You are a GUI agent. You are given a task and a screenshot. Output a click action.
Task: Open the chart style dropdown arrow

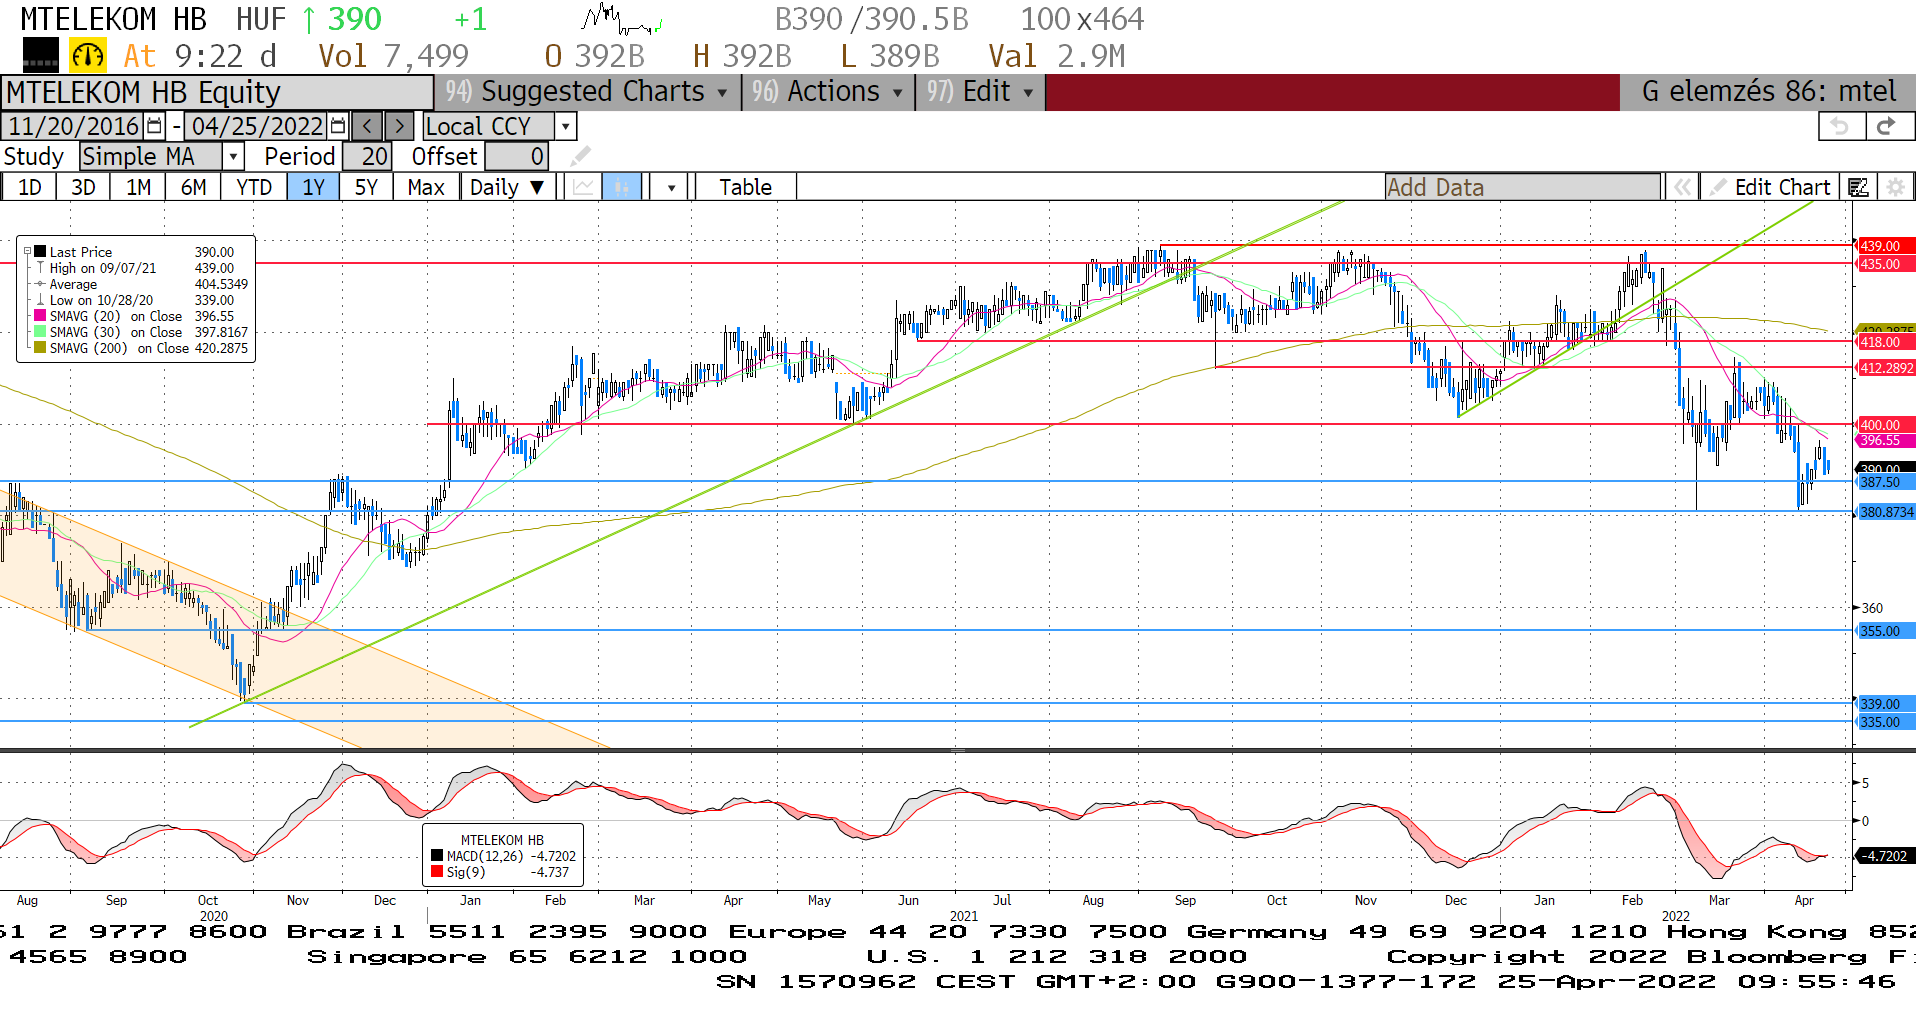pyautogui.click(x=671, y=187)
